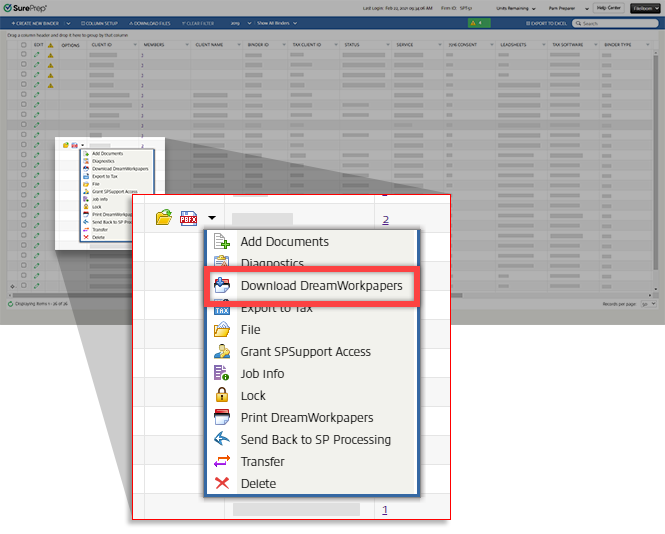The width and height of the screenshot is (665, 534).
Task: Select Download DreamWorkpapers from context menu
Action: point(320,286)
